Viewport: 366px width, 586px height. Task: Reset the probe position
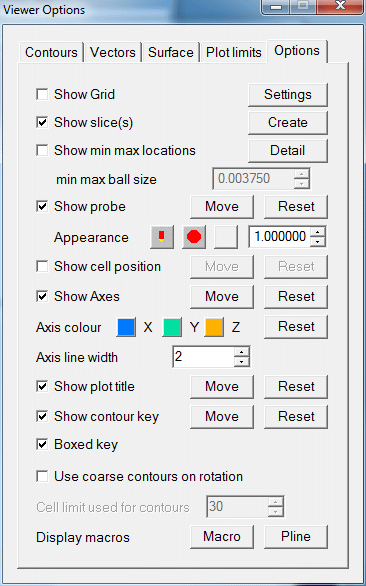pos(296,207)
